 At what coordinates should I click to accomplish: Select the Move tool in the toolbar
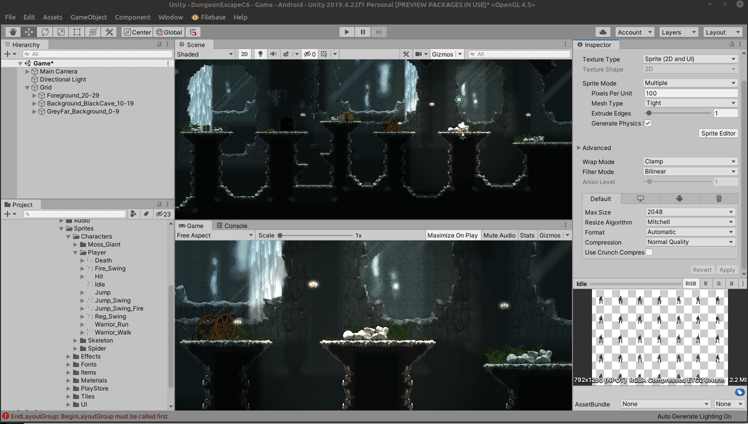click(29, 32)
